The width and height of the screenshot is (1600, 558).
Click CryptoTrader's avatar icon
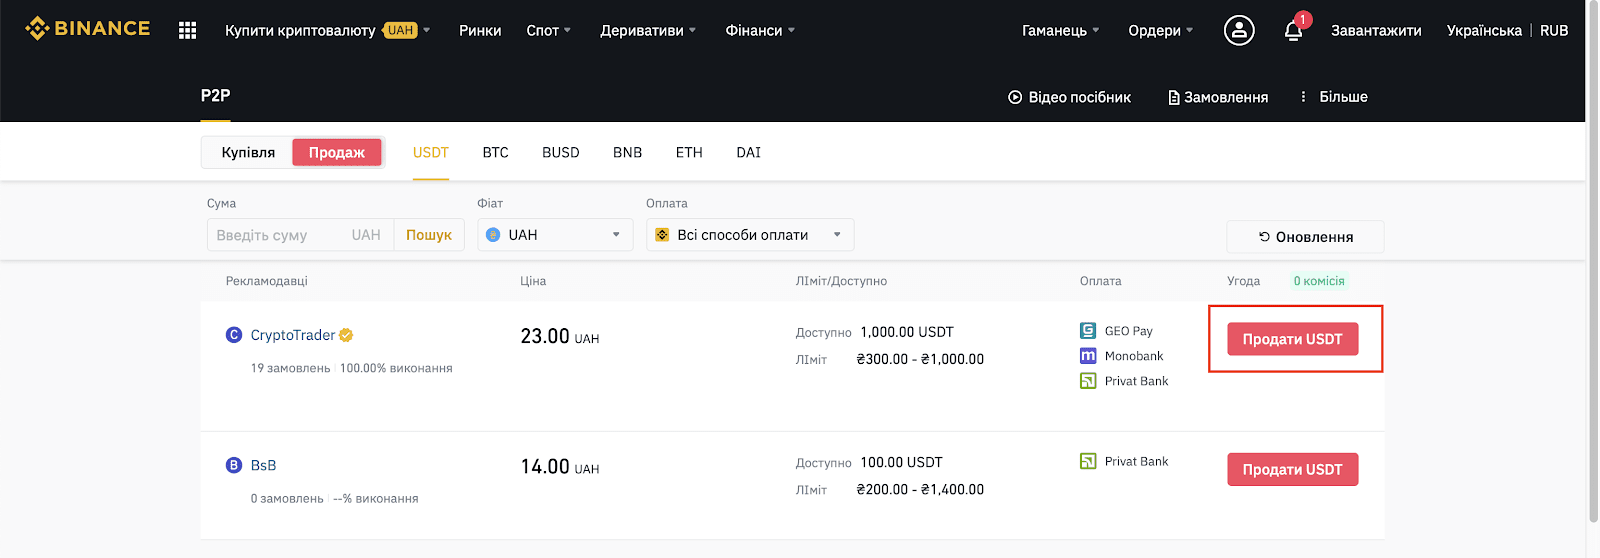pos(234,335)
